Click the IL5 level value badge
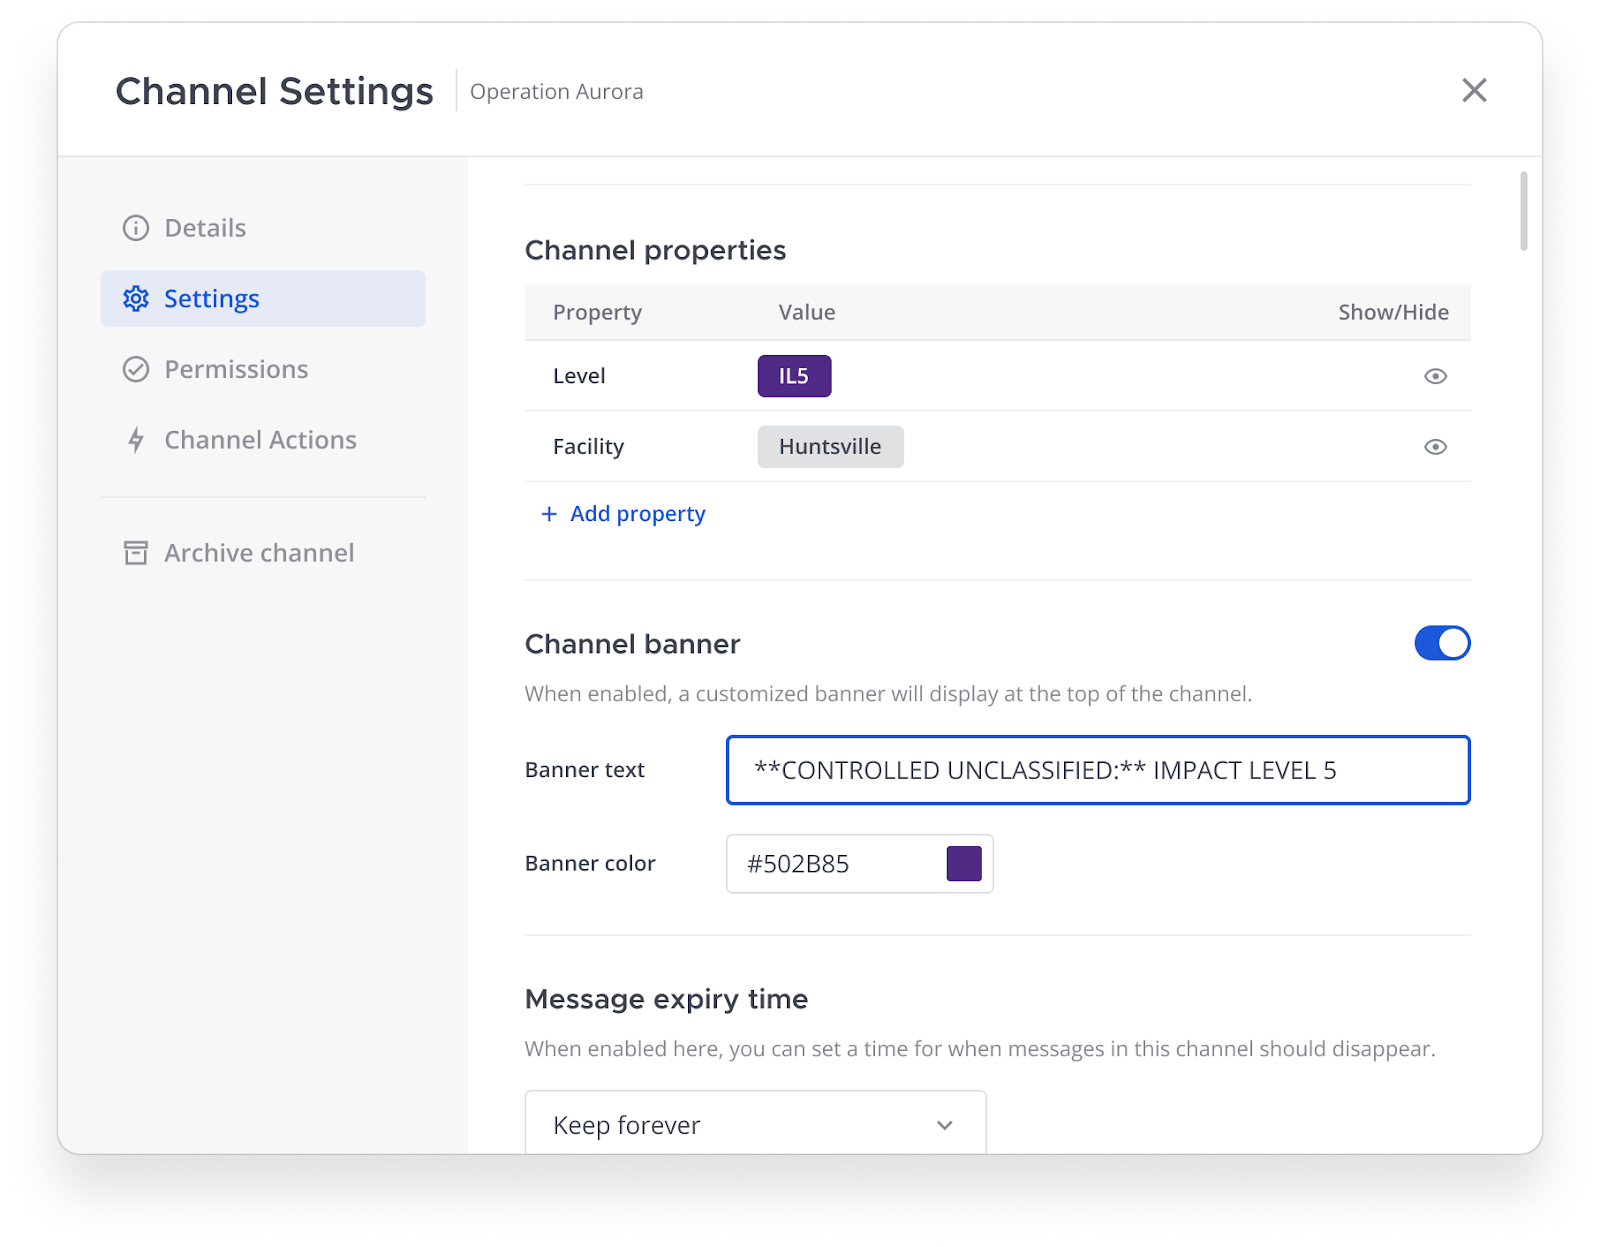Screen dimensions: 1600x1247 (x=794, y=376)
